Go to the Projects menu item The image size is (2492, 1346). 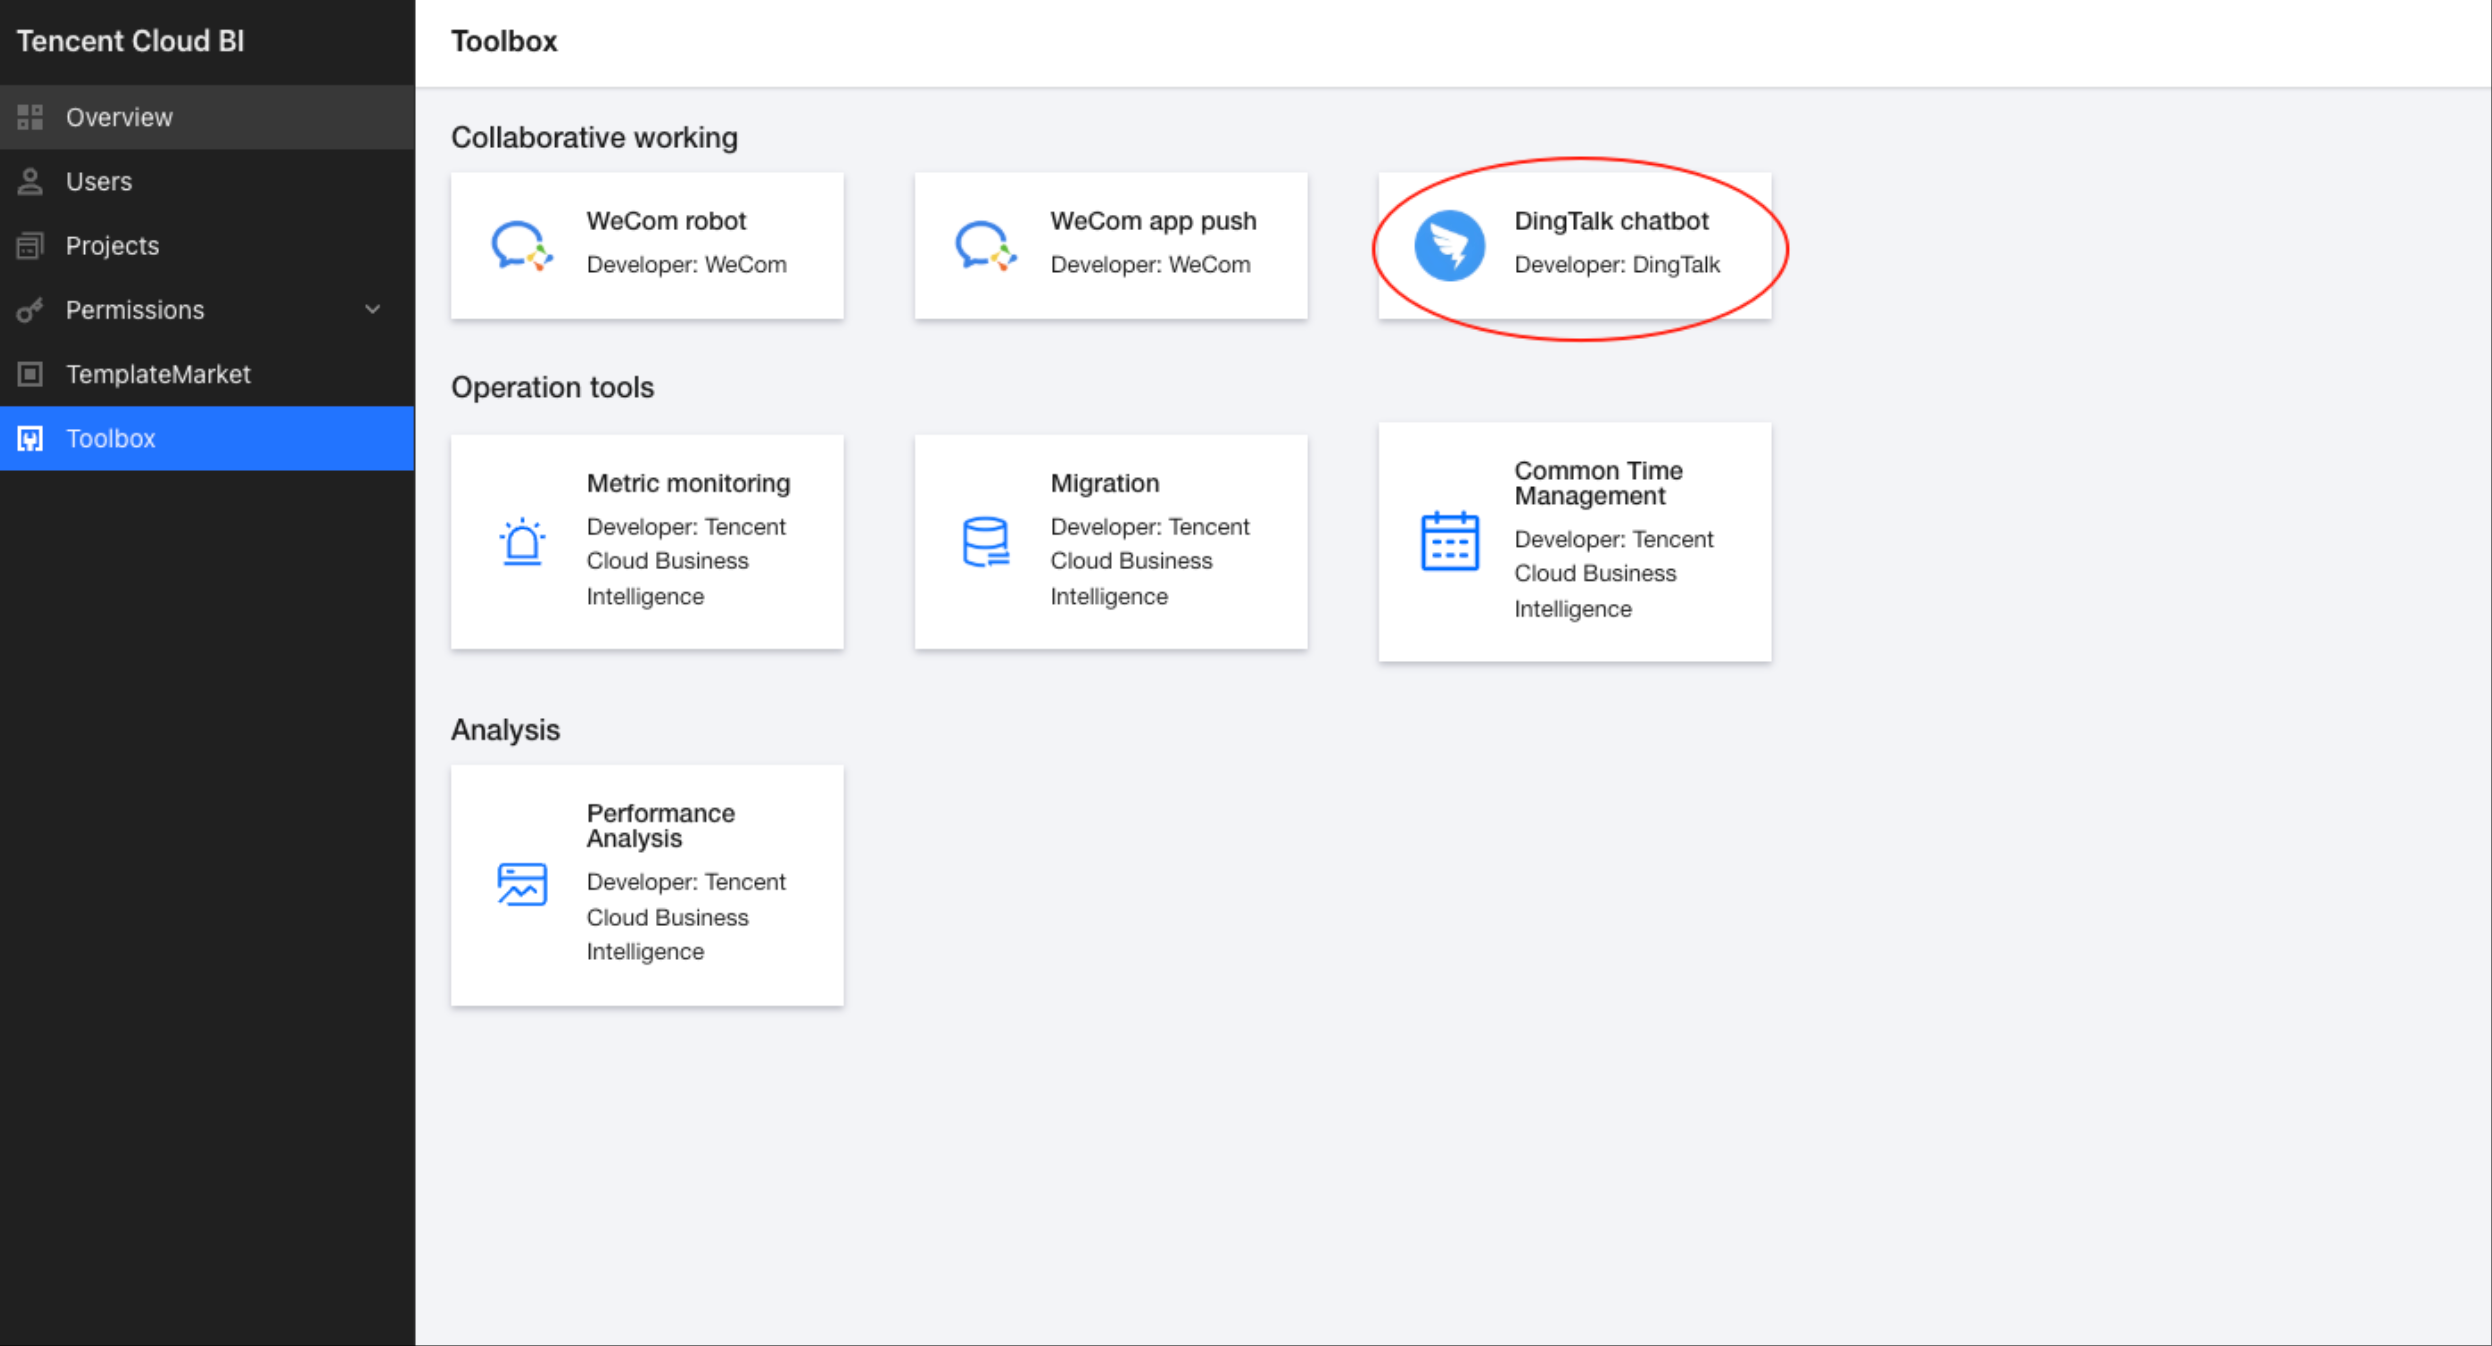[x=112, y=246]
